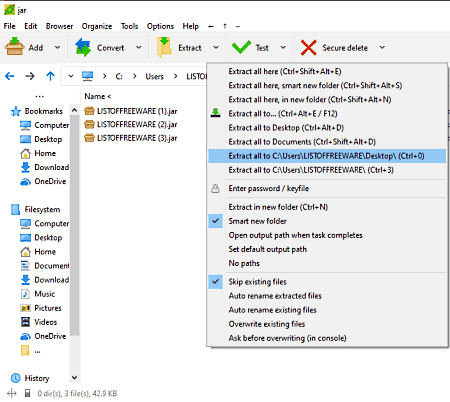Toggle Extract in new folder (Ctrl+N)
450x402 pixels.
tap(327, 207)
